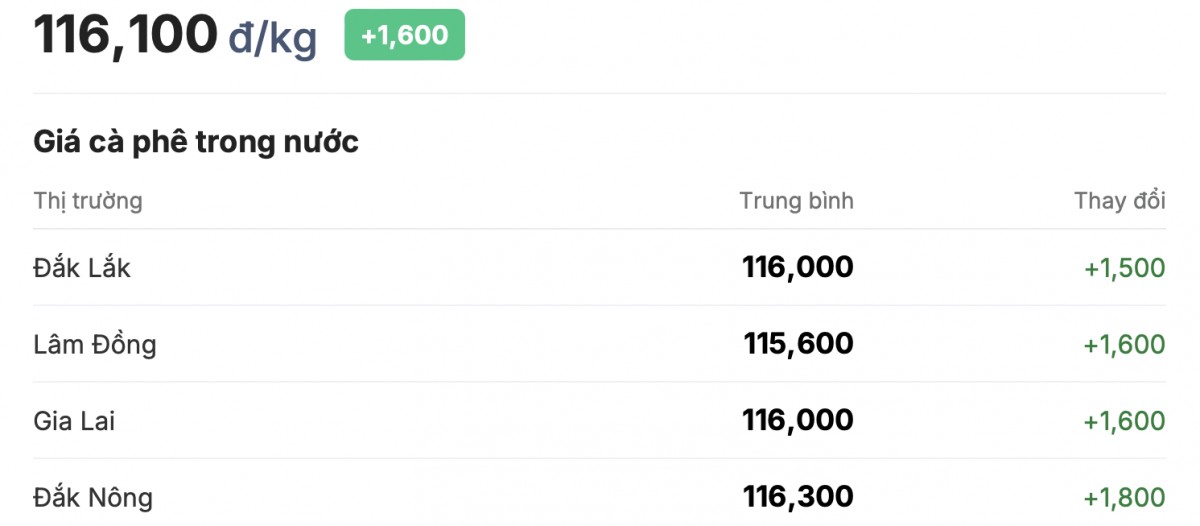Select the Thay đổi column header
Image resolution: width=1200 pixels, height=526 pixels.
point(1119,201)
